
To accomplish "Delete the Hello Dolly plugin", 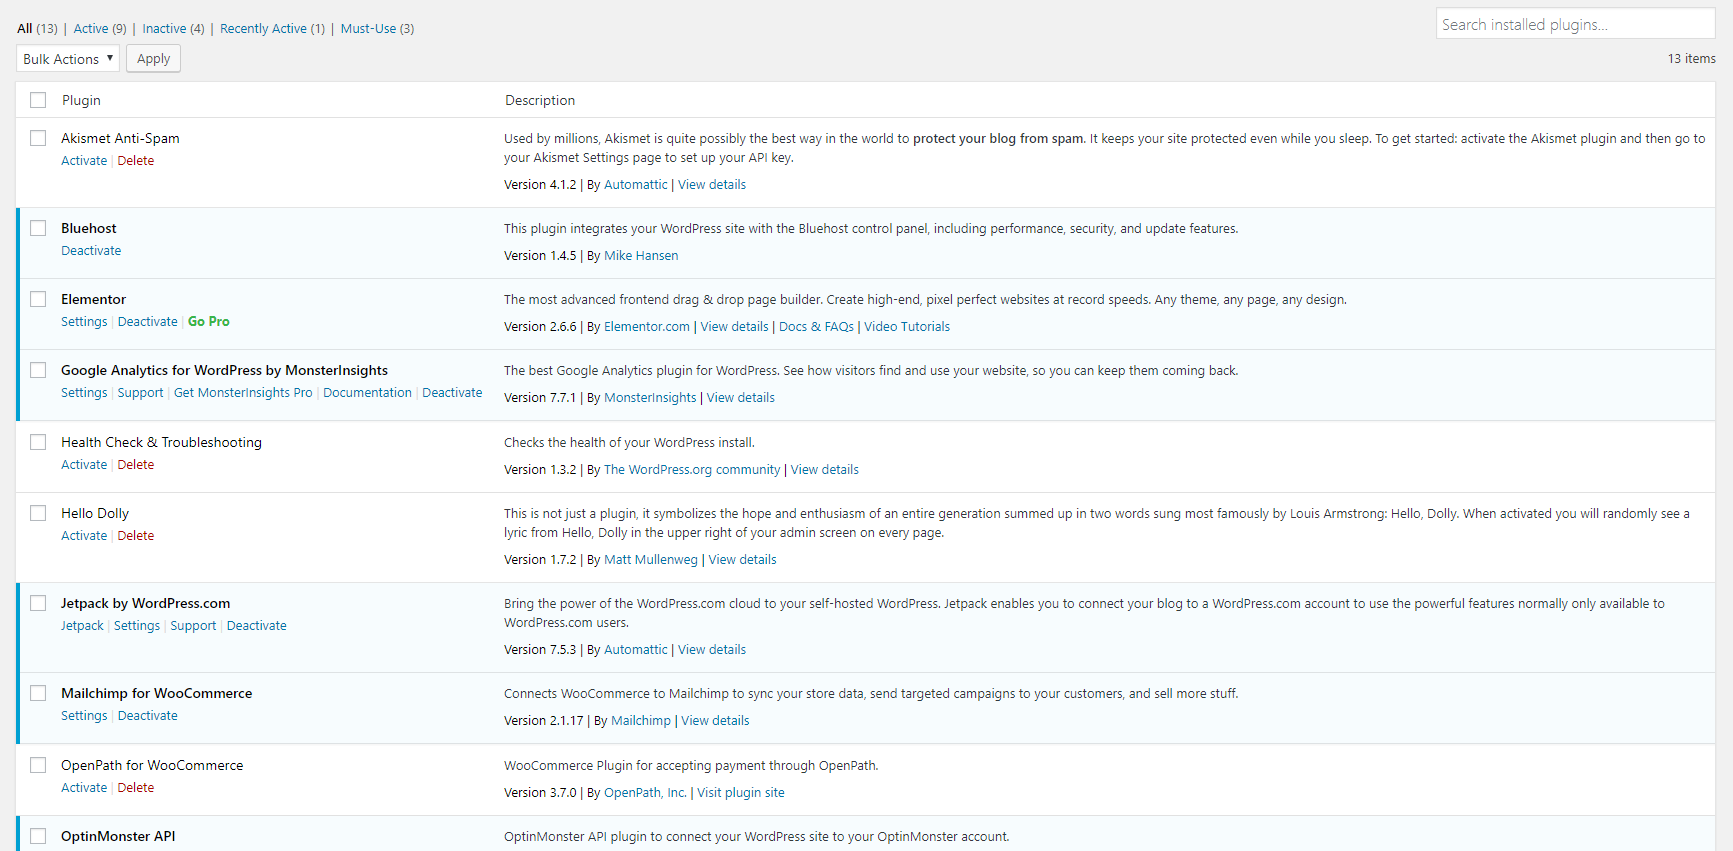I will point(136,536).
